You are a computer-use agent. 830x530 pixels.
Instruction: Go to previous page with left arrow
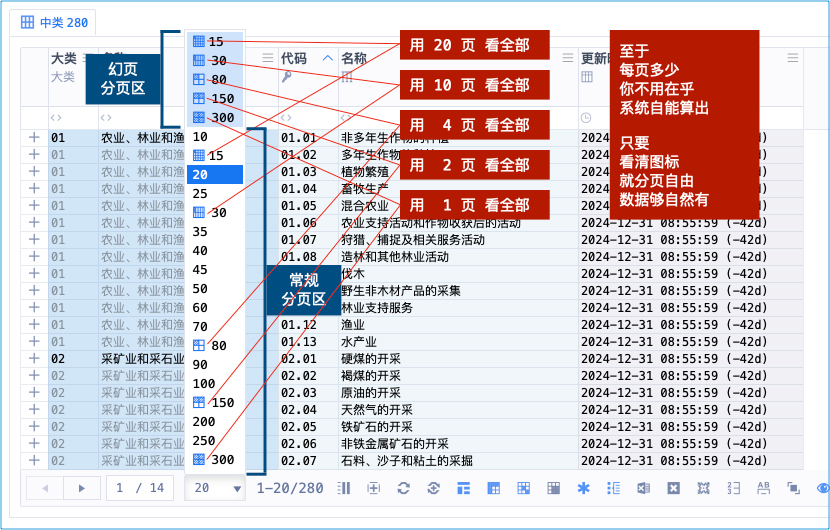[x=45, y=488]
